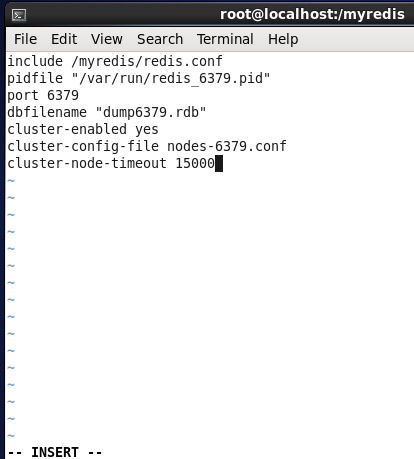Open the Edit menu

coord(64,39)
